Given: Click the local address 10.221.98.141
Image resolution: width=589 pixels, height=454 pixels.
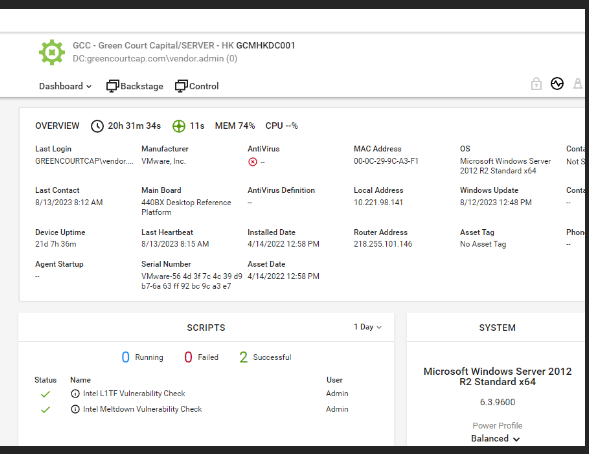Looking at the screenshot, I should (378, 202).
